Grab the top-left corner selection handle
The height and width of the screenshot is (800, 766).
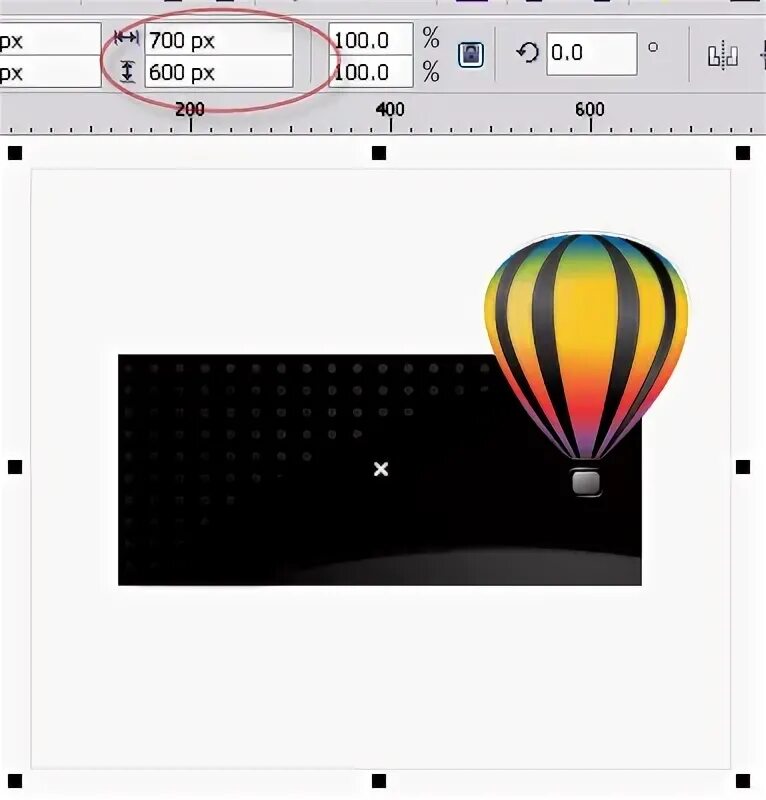coord(15,153)
